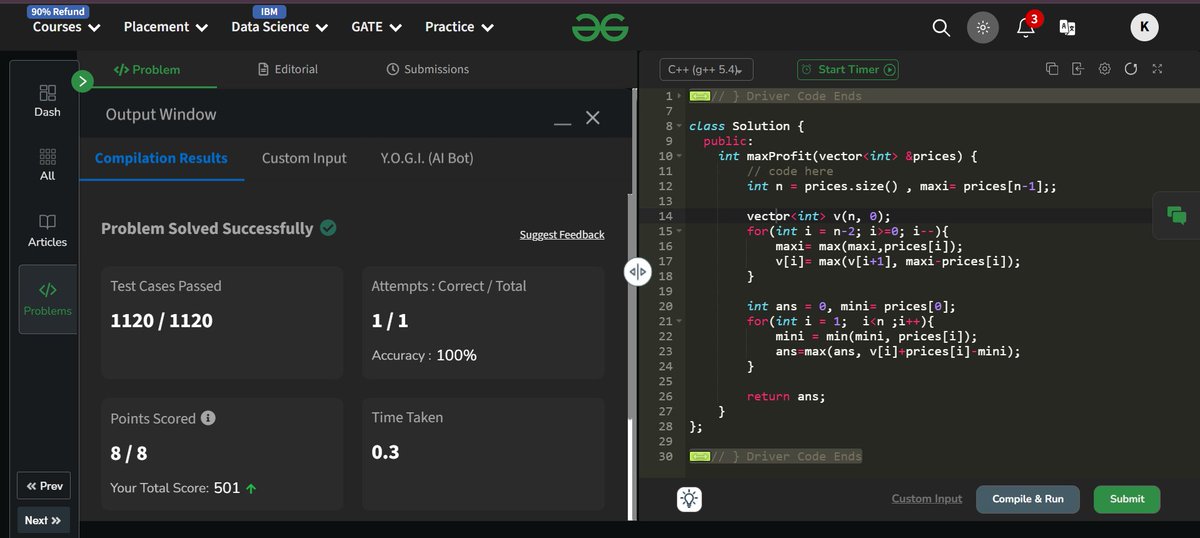
Task: Click the Suggest Feedback link
Action: (562, 235)
